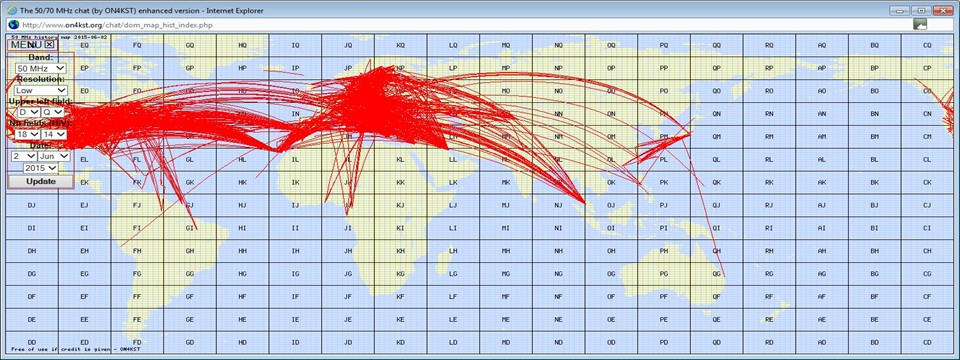Screen dimensions: 960x360
Task: Click the MENU header label
Action: pos(26,45)
